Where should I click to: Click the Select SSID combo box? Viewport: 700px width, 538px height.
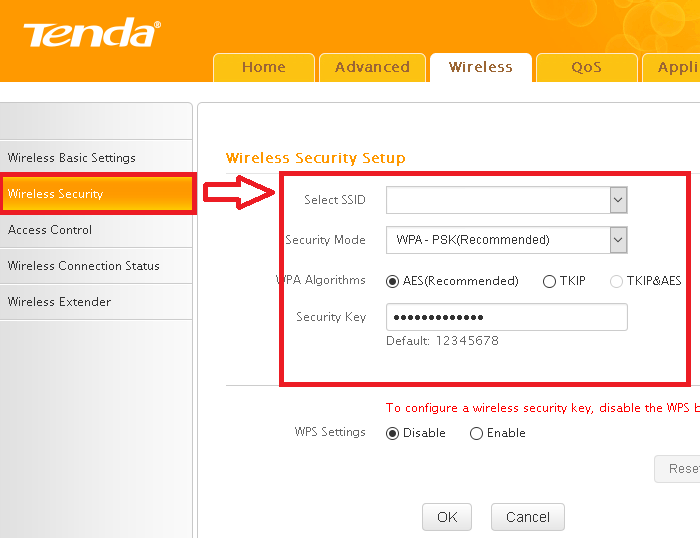click(507, 200)
